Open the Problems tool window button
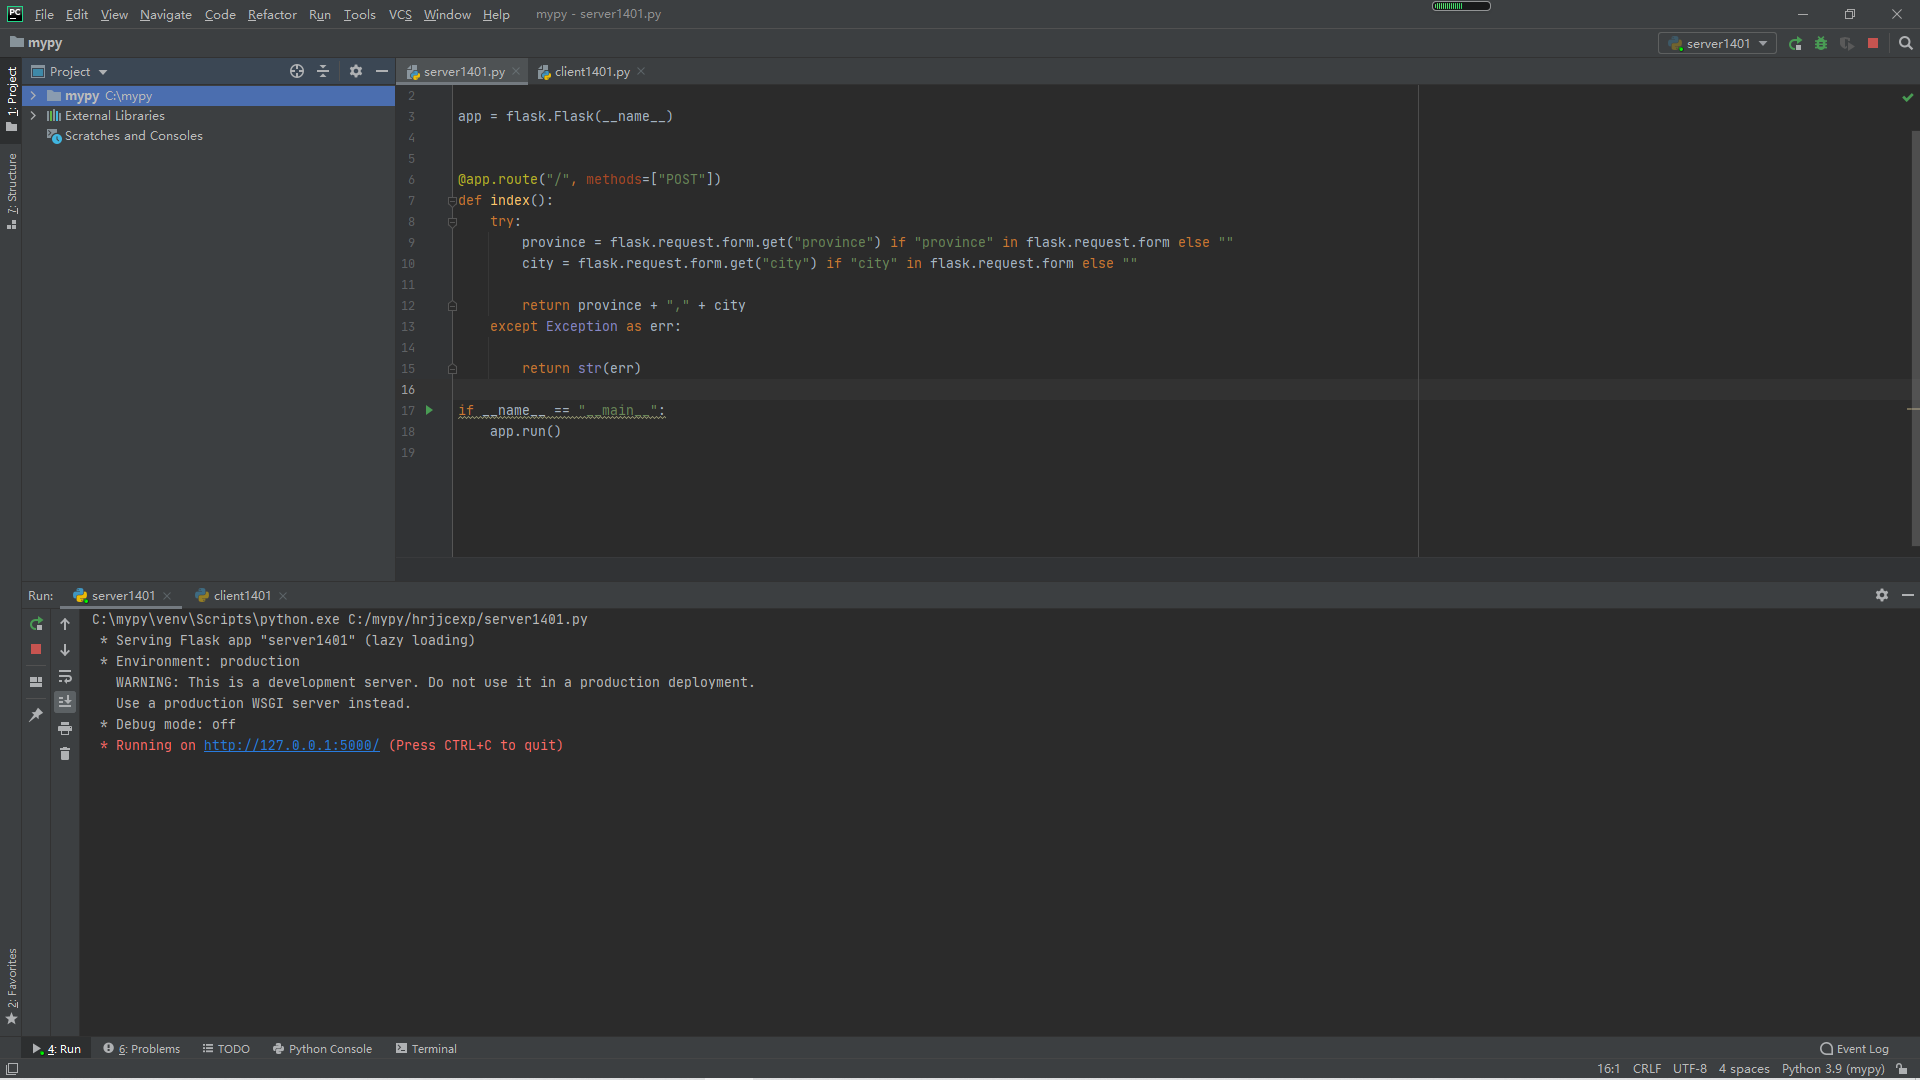 [x=142, y=1049]
